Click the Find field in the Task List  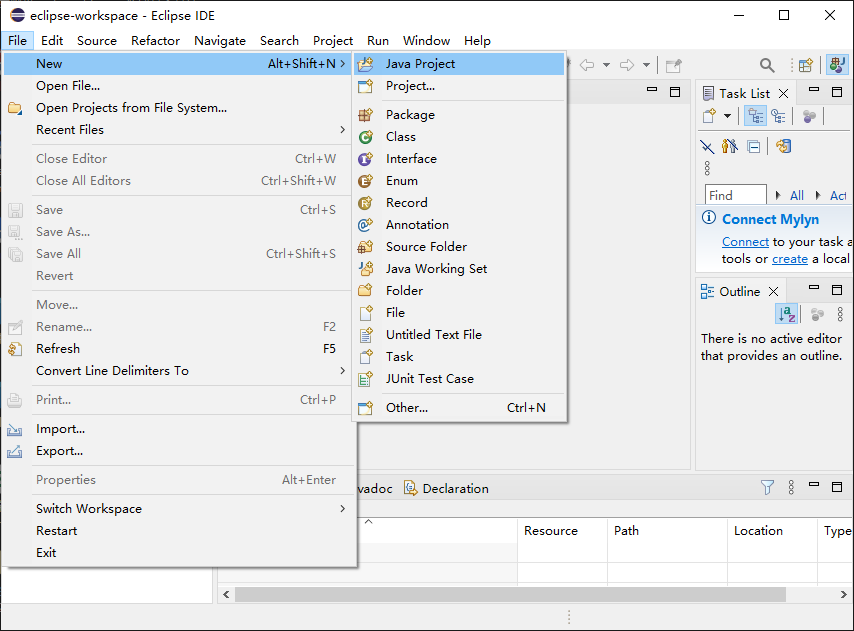(x=735, y=195)
